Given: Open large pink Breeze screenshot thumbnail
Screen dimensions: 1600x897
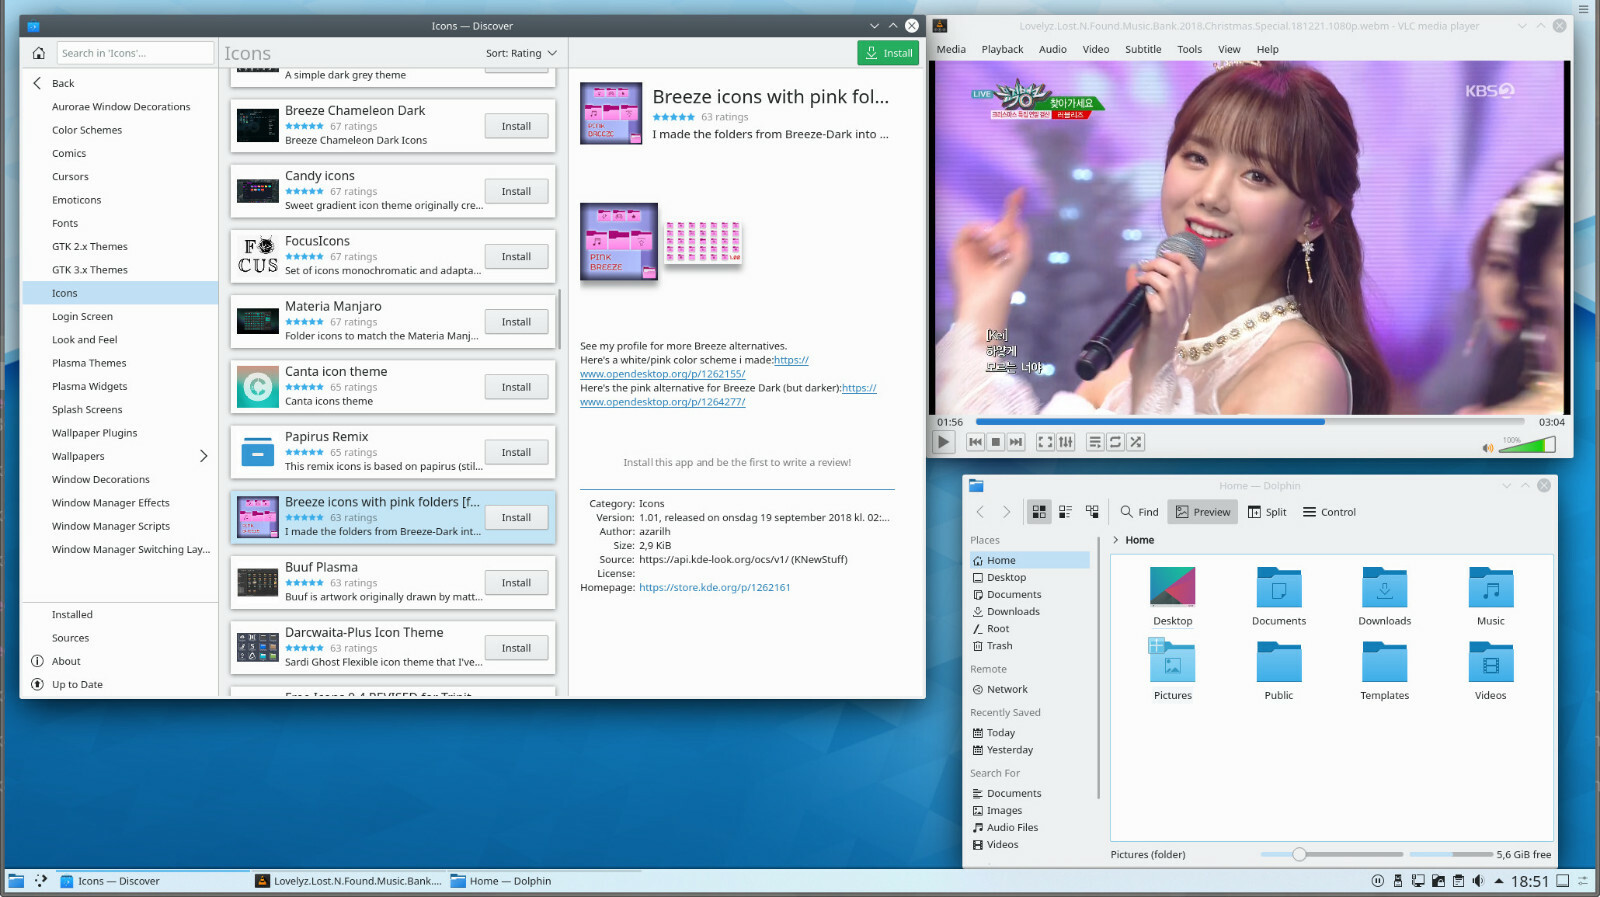Looking at the screenshot, I should tap(619, 240).
